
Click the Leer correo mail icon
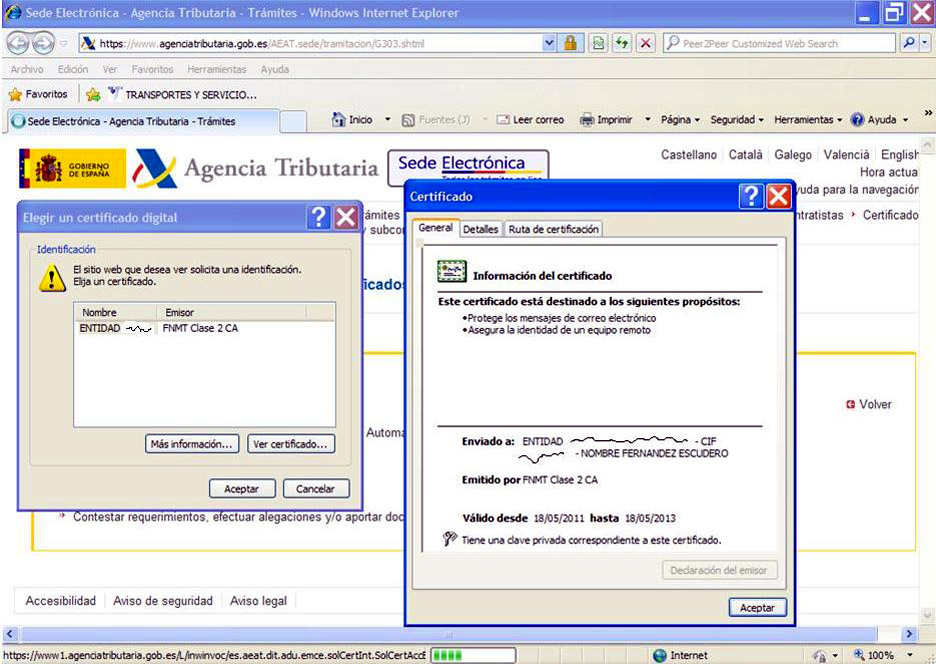tap(503, 120)
